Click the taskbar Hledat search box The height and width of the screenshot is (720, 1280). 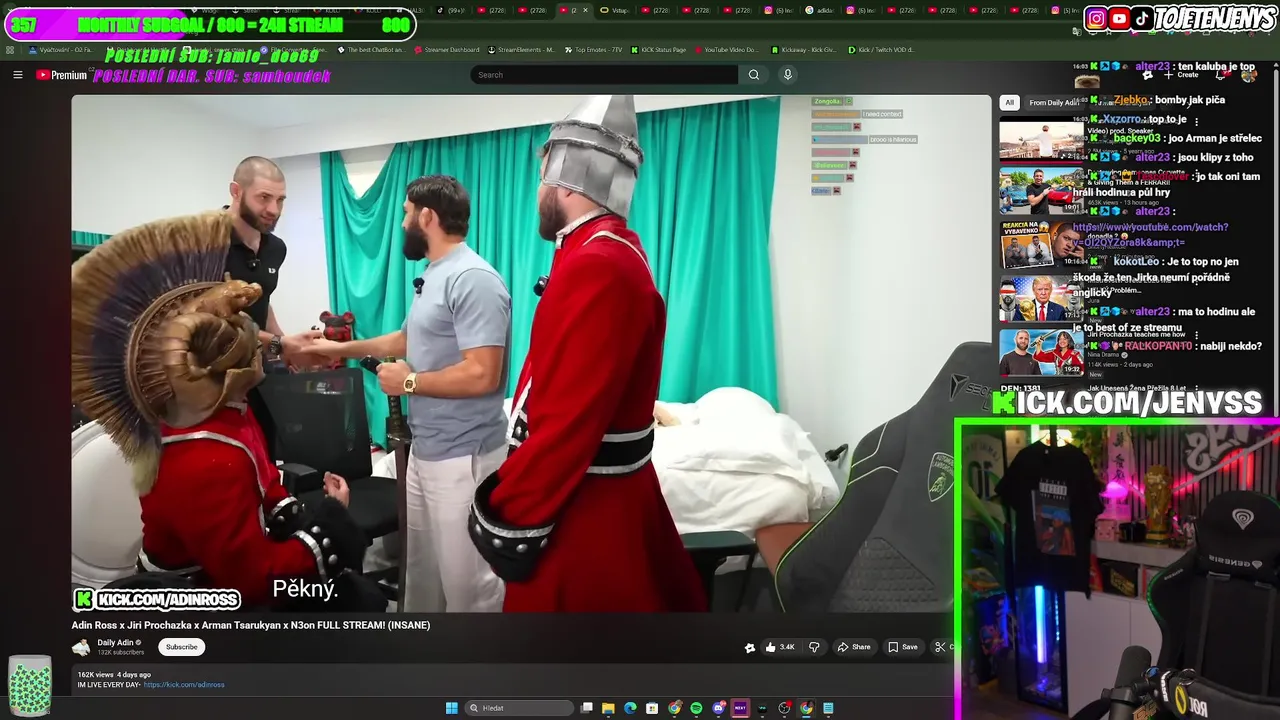(520, 708)
